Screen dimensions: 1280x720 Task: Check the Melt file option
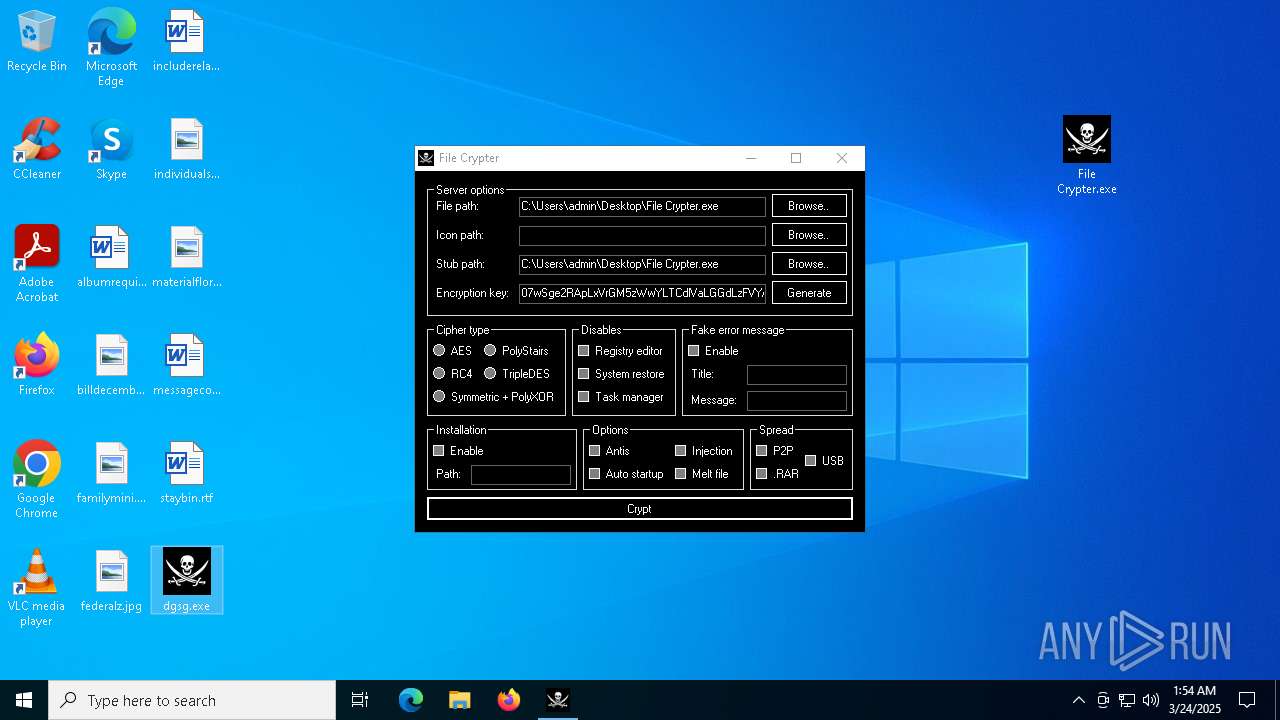681,474
